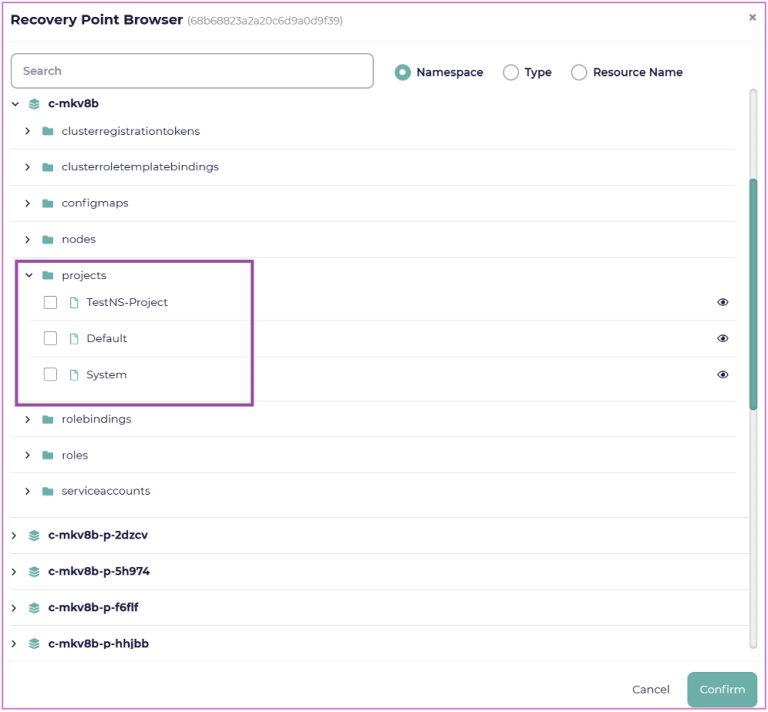
Task: Expand the clusterroletemplatebindings folder
Action: point(27,167)
